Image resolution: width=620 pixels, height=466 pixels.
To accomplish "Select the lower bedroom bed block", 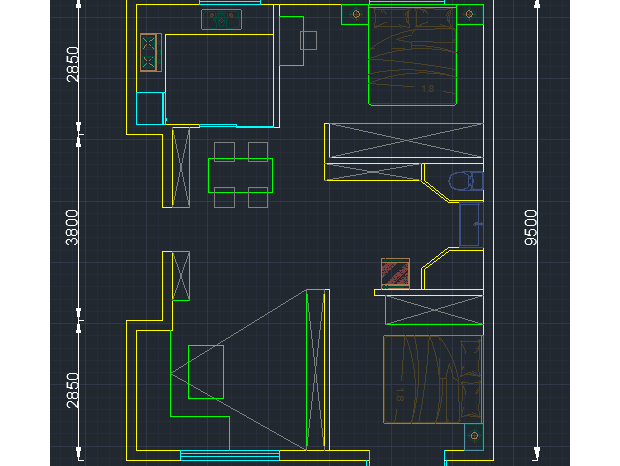I will coord(432,379).
